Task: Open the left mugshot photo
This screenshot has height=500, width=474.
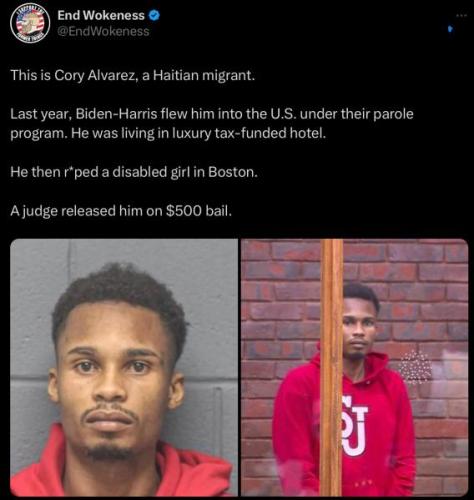Action: 124,367
